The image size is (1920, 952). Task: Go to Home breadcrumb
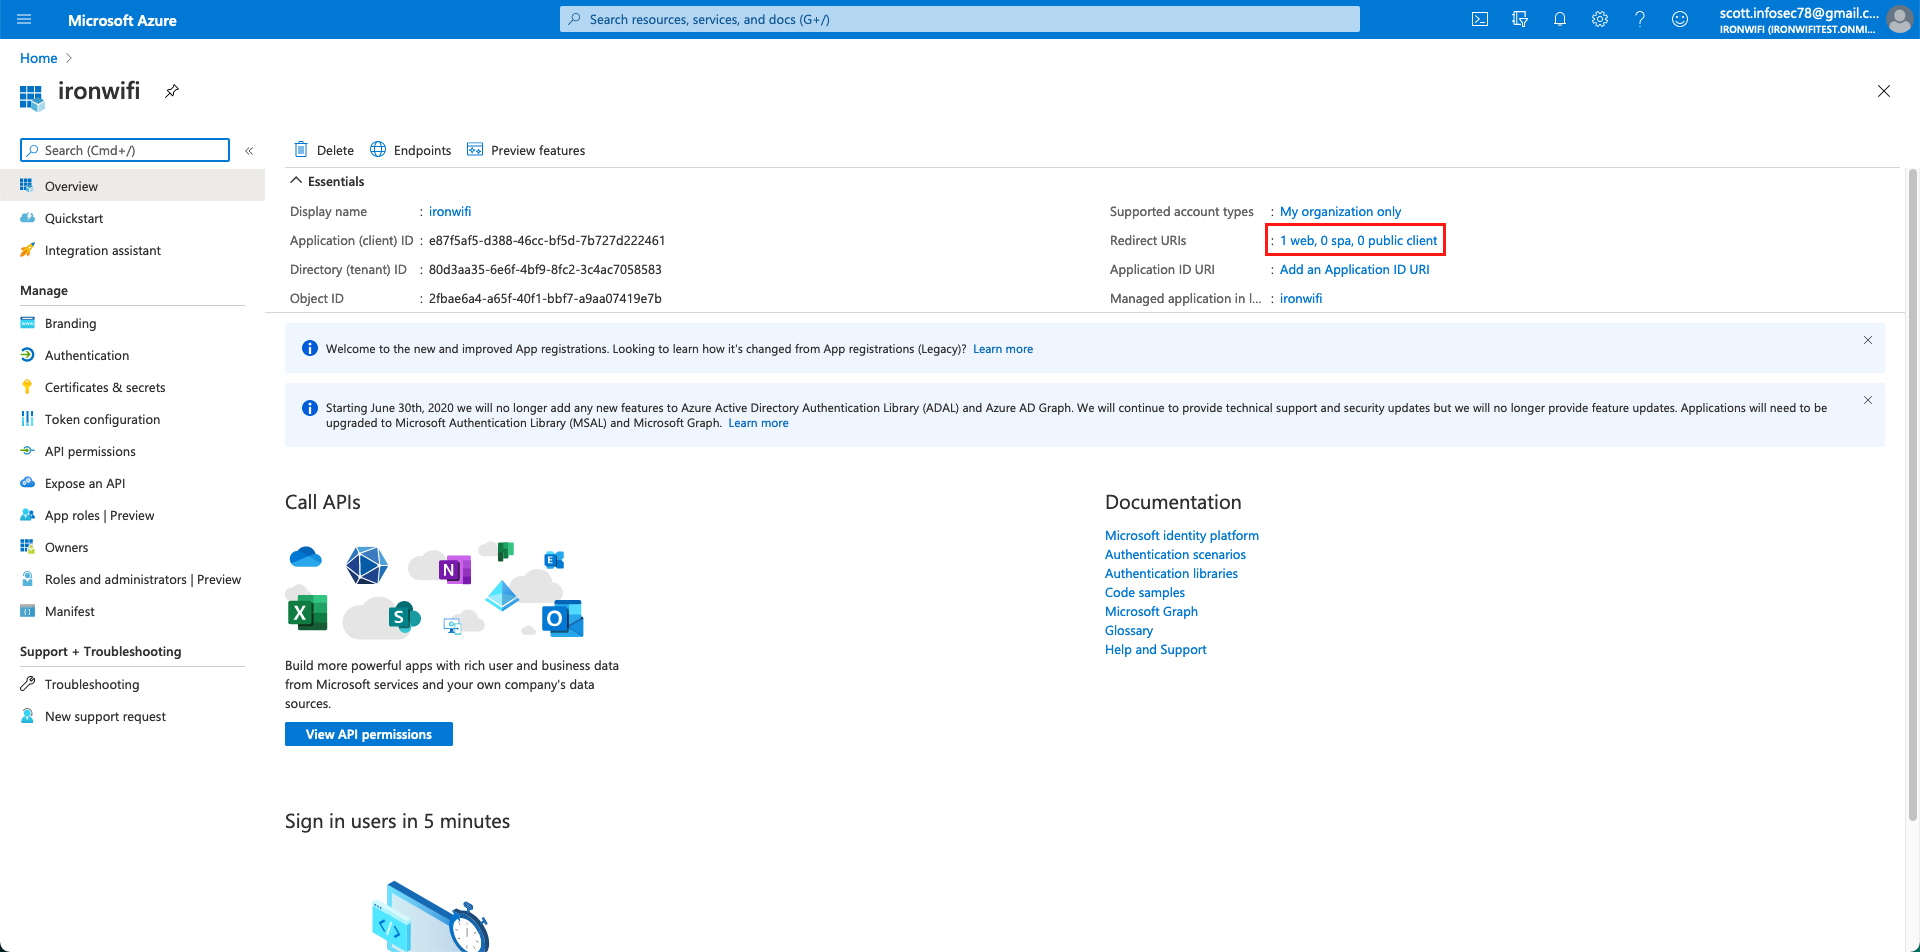click(x=39, y=58)
